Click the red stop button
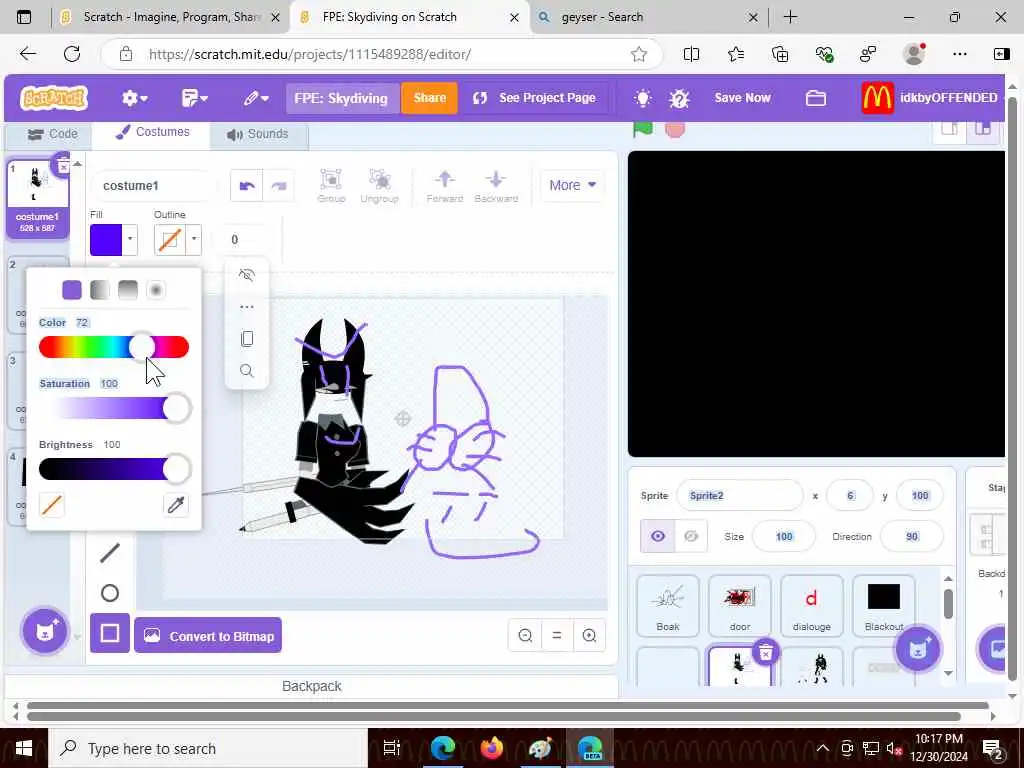 [675, 129]
